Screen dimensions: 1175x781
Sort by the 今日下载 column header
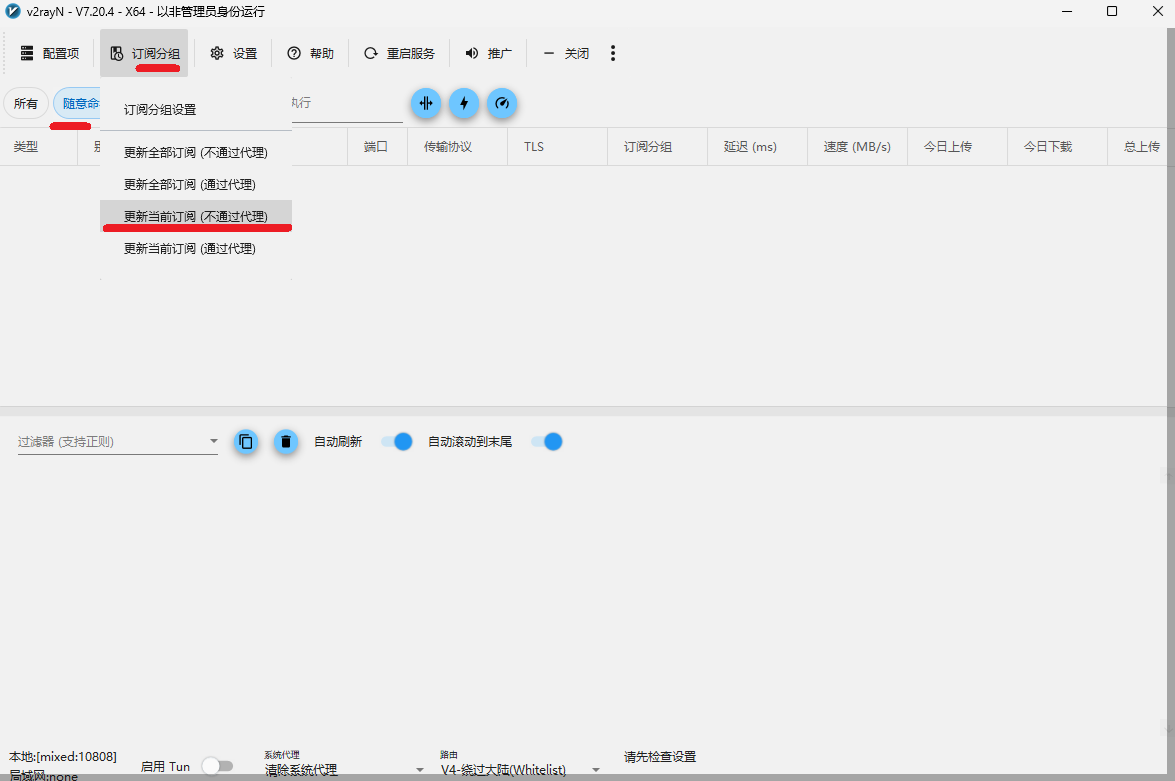(1057, 147)
